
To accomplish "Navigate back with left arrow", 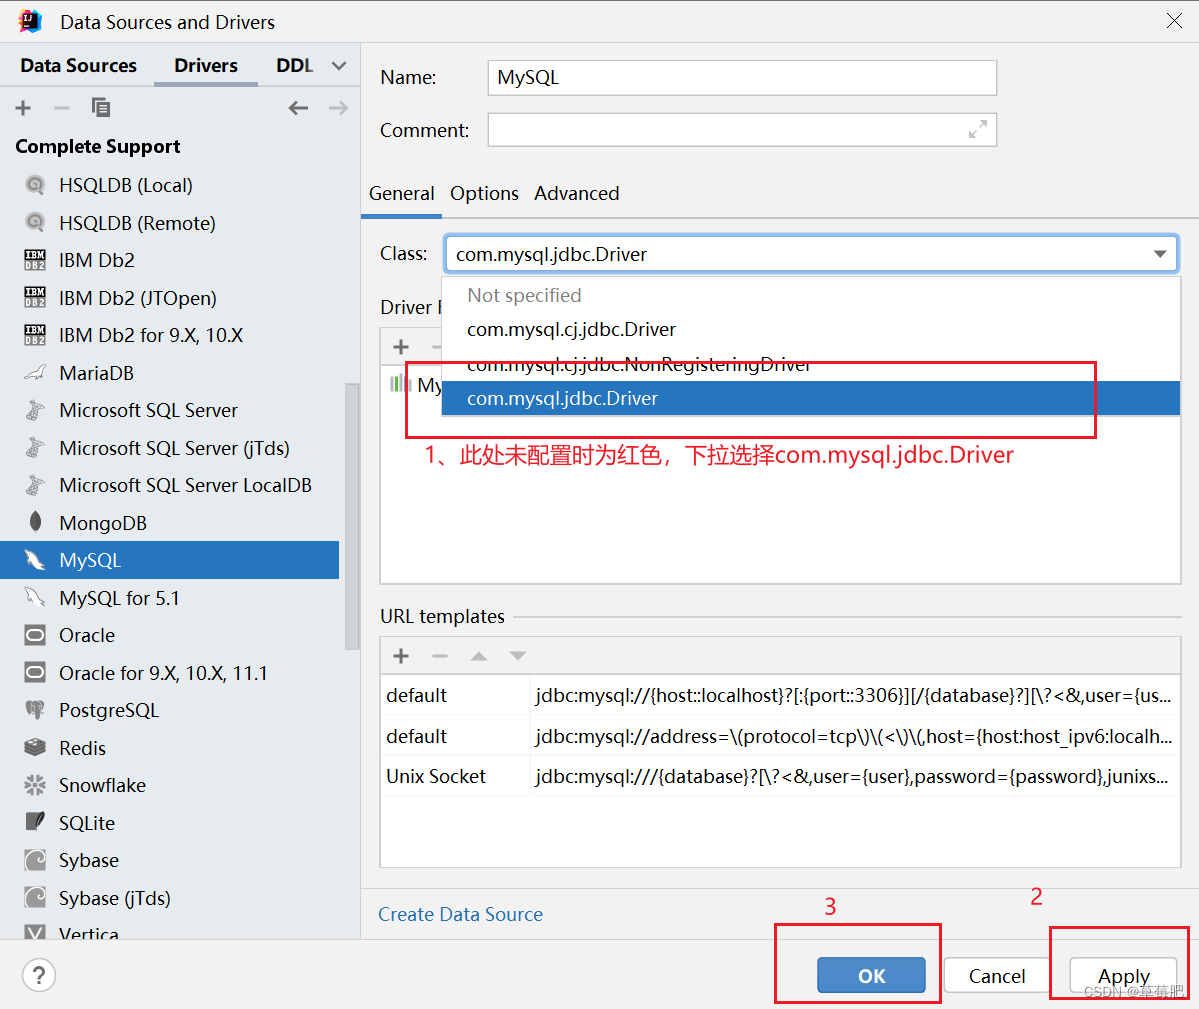I will (x=298, y=108).
